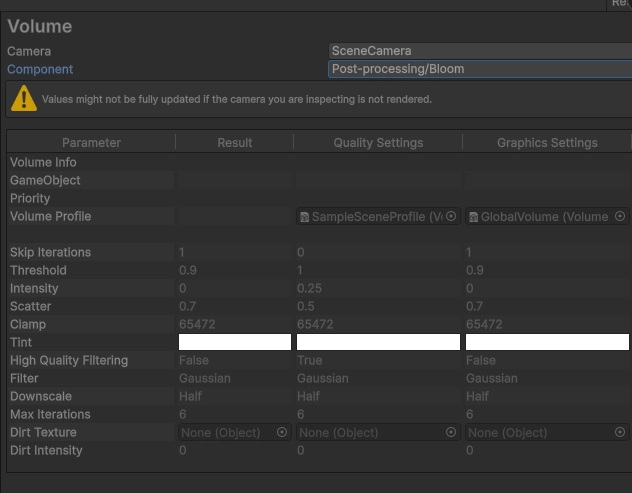Screen dimensions: 632x493
Task: Open object picker for Quality Settings Dirt Texture
Action: click(x=451, y=432)
